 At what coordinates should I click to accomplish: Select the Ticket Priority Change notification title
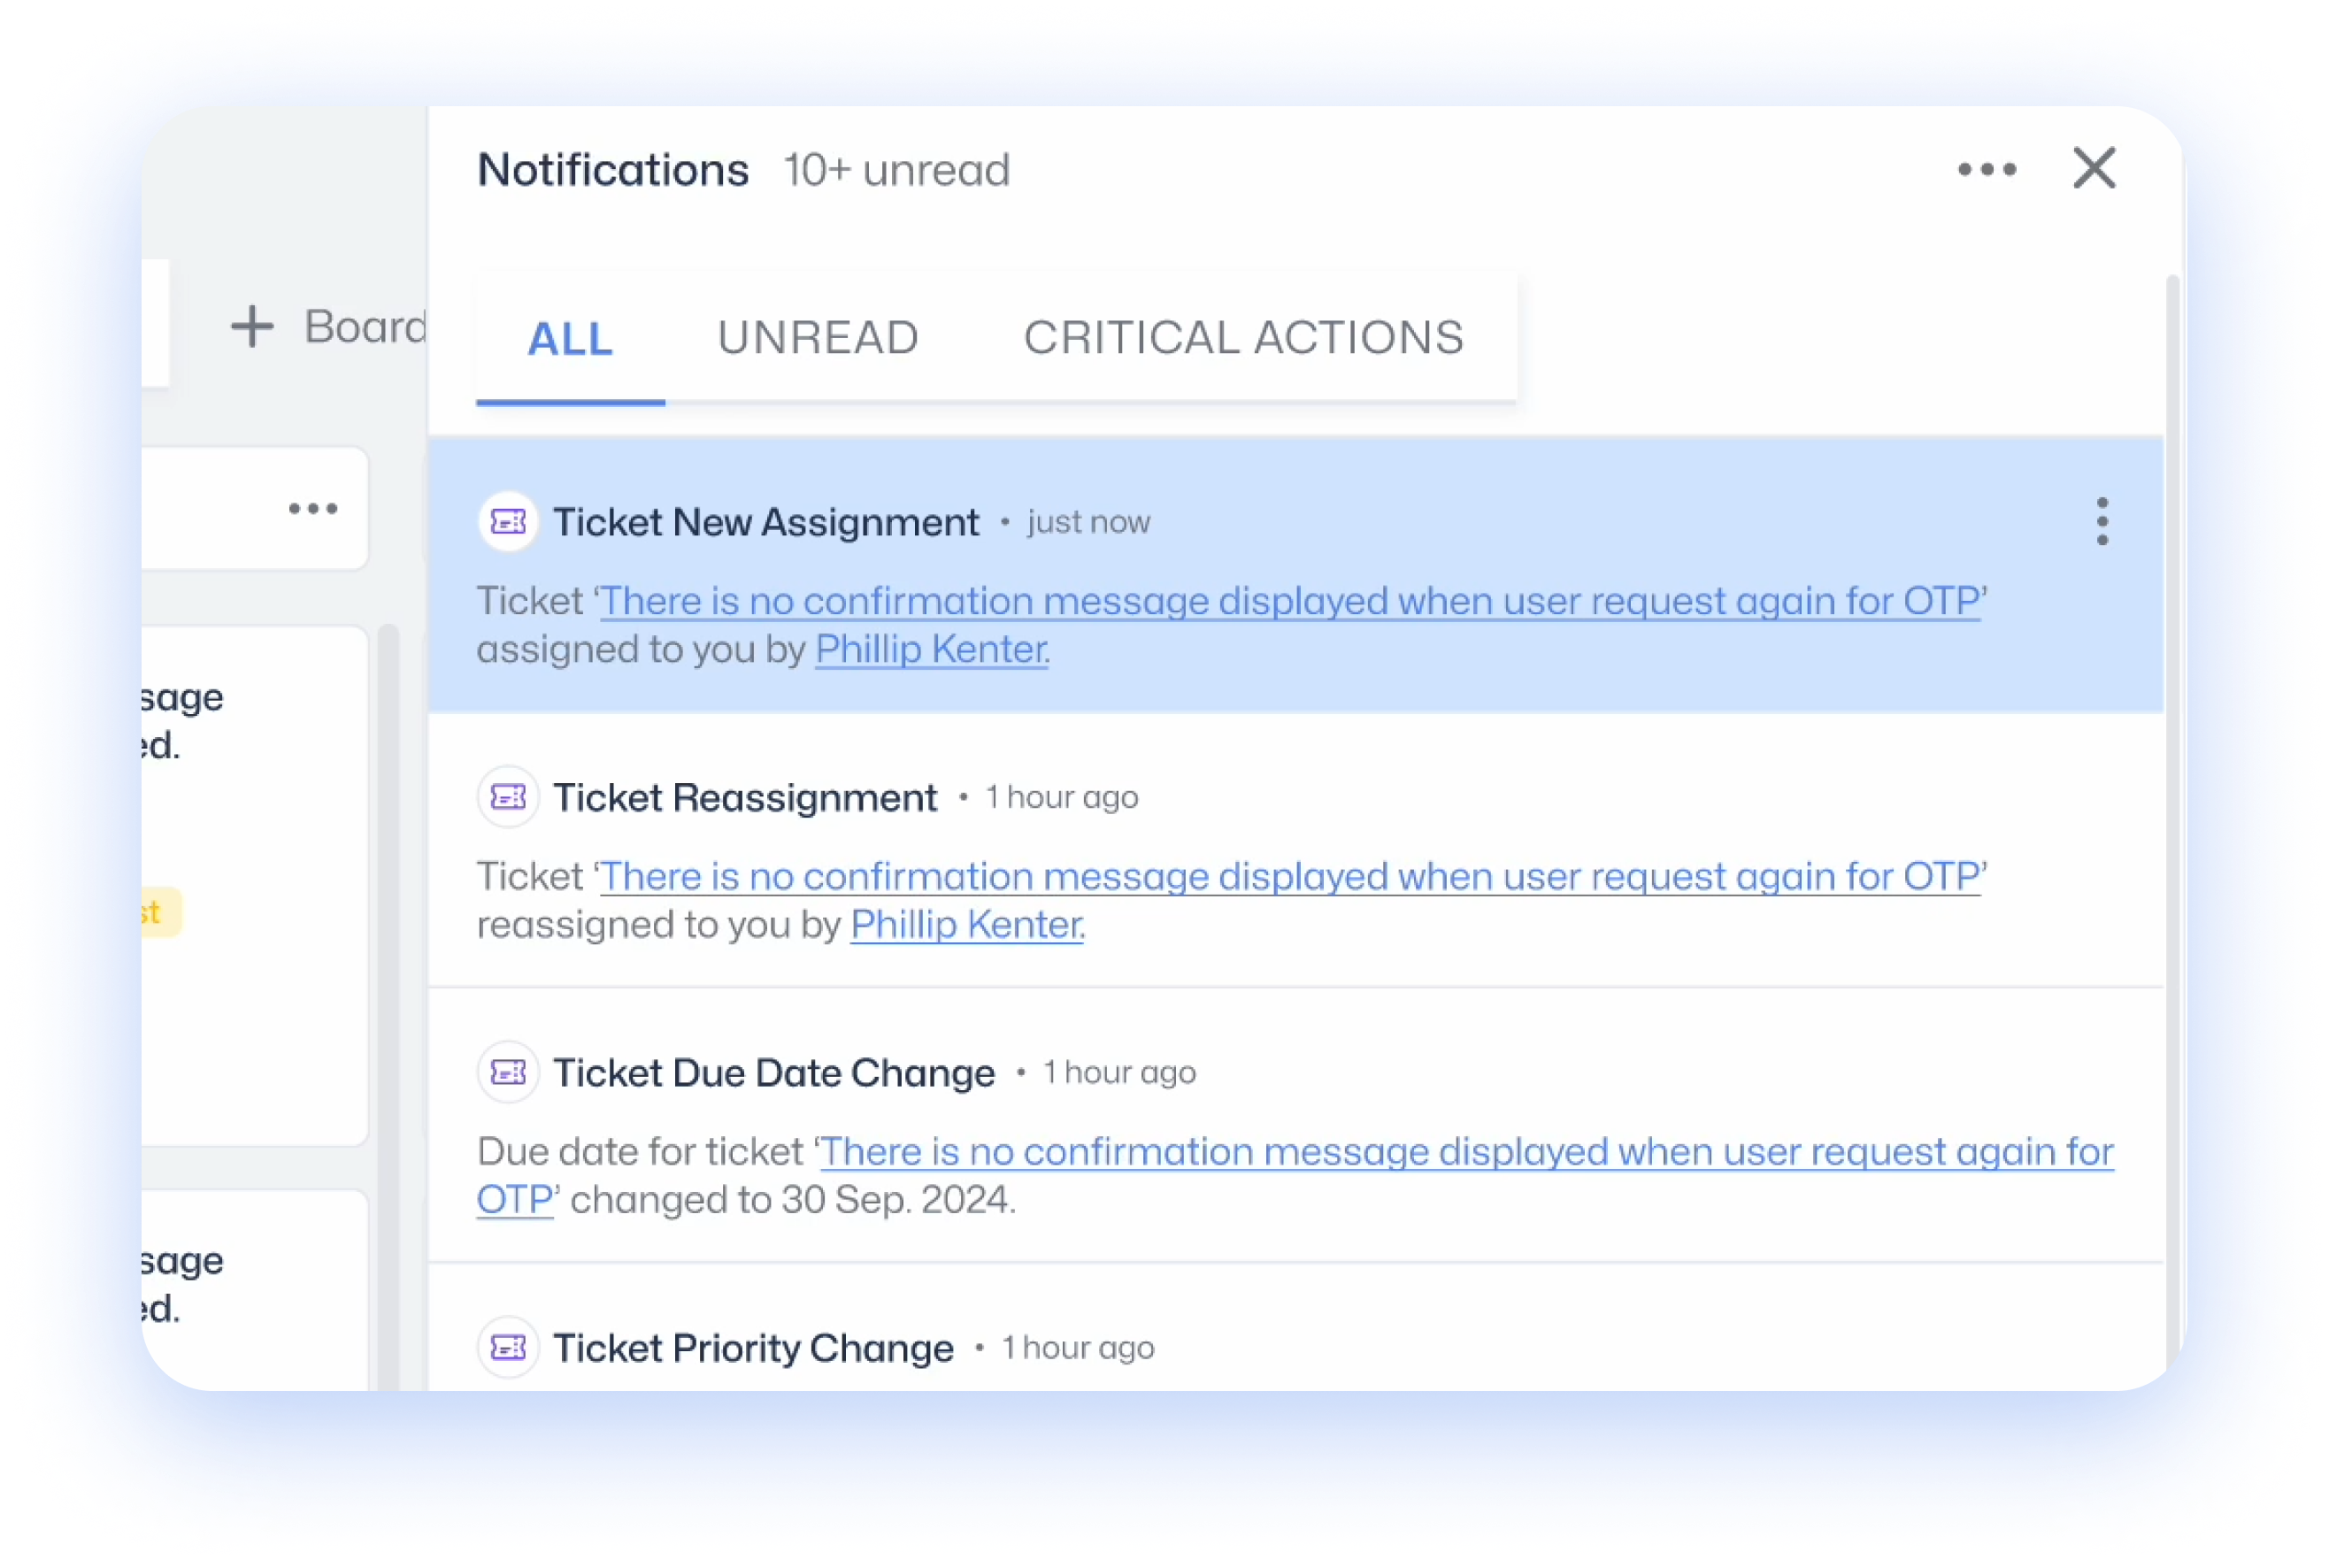(x=753, y=1348)
